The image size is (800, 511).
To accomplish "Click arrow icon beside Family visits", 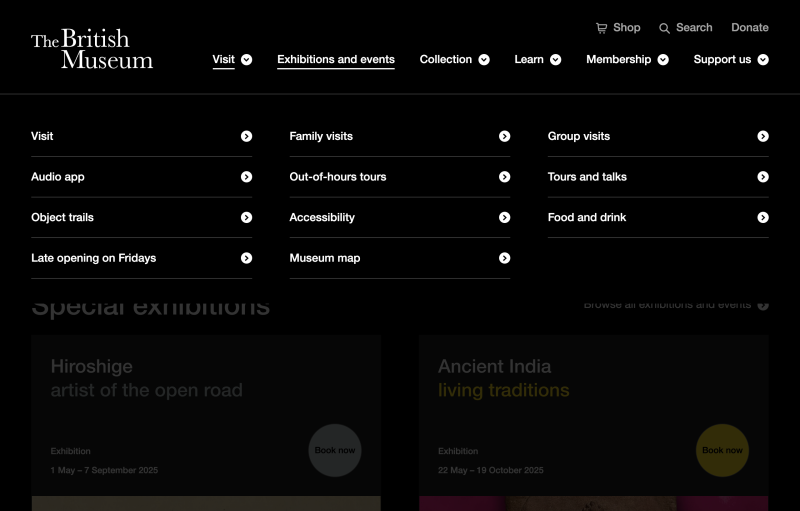I will [505, 136].
